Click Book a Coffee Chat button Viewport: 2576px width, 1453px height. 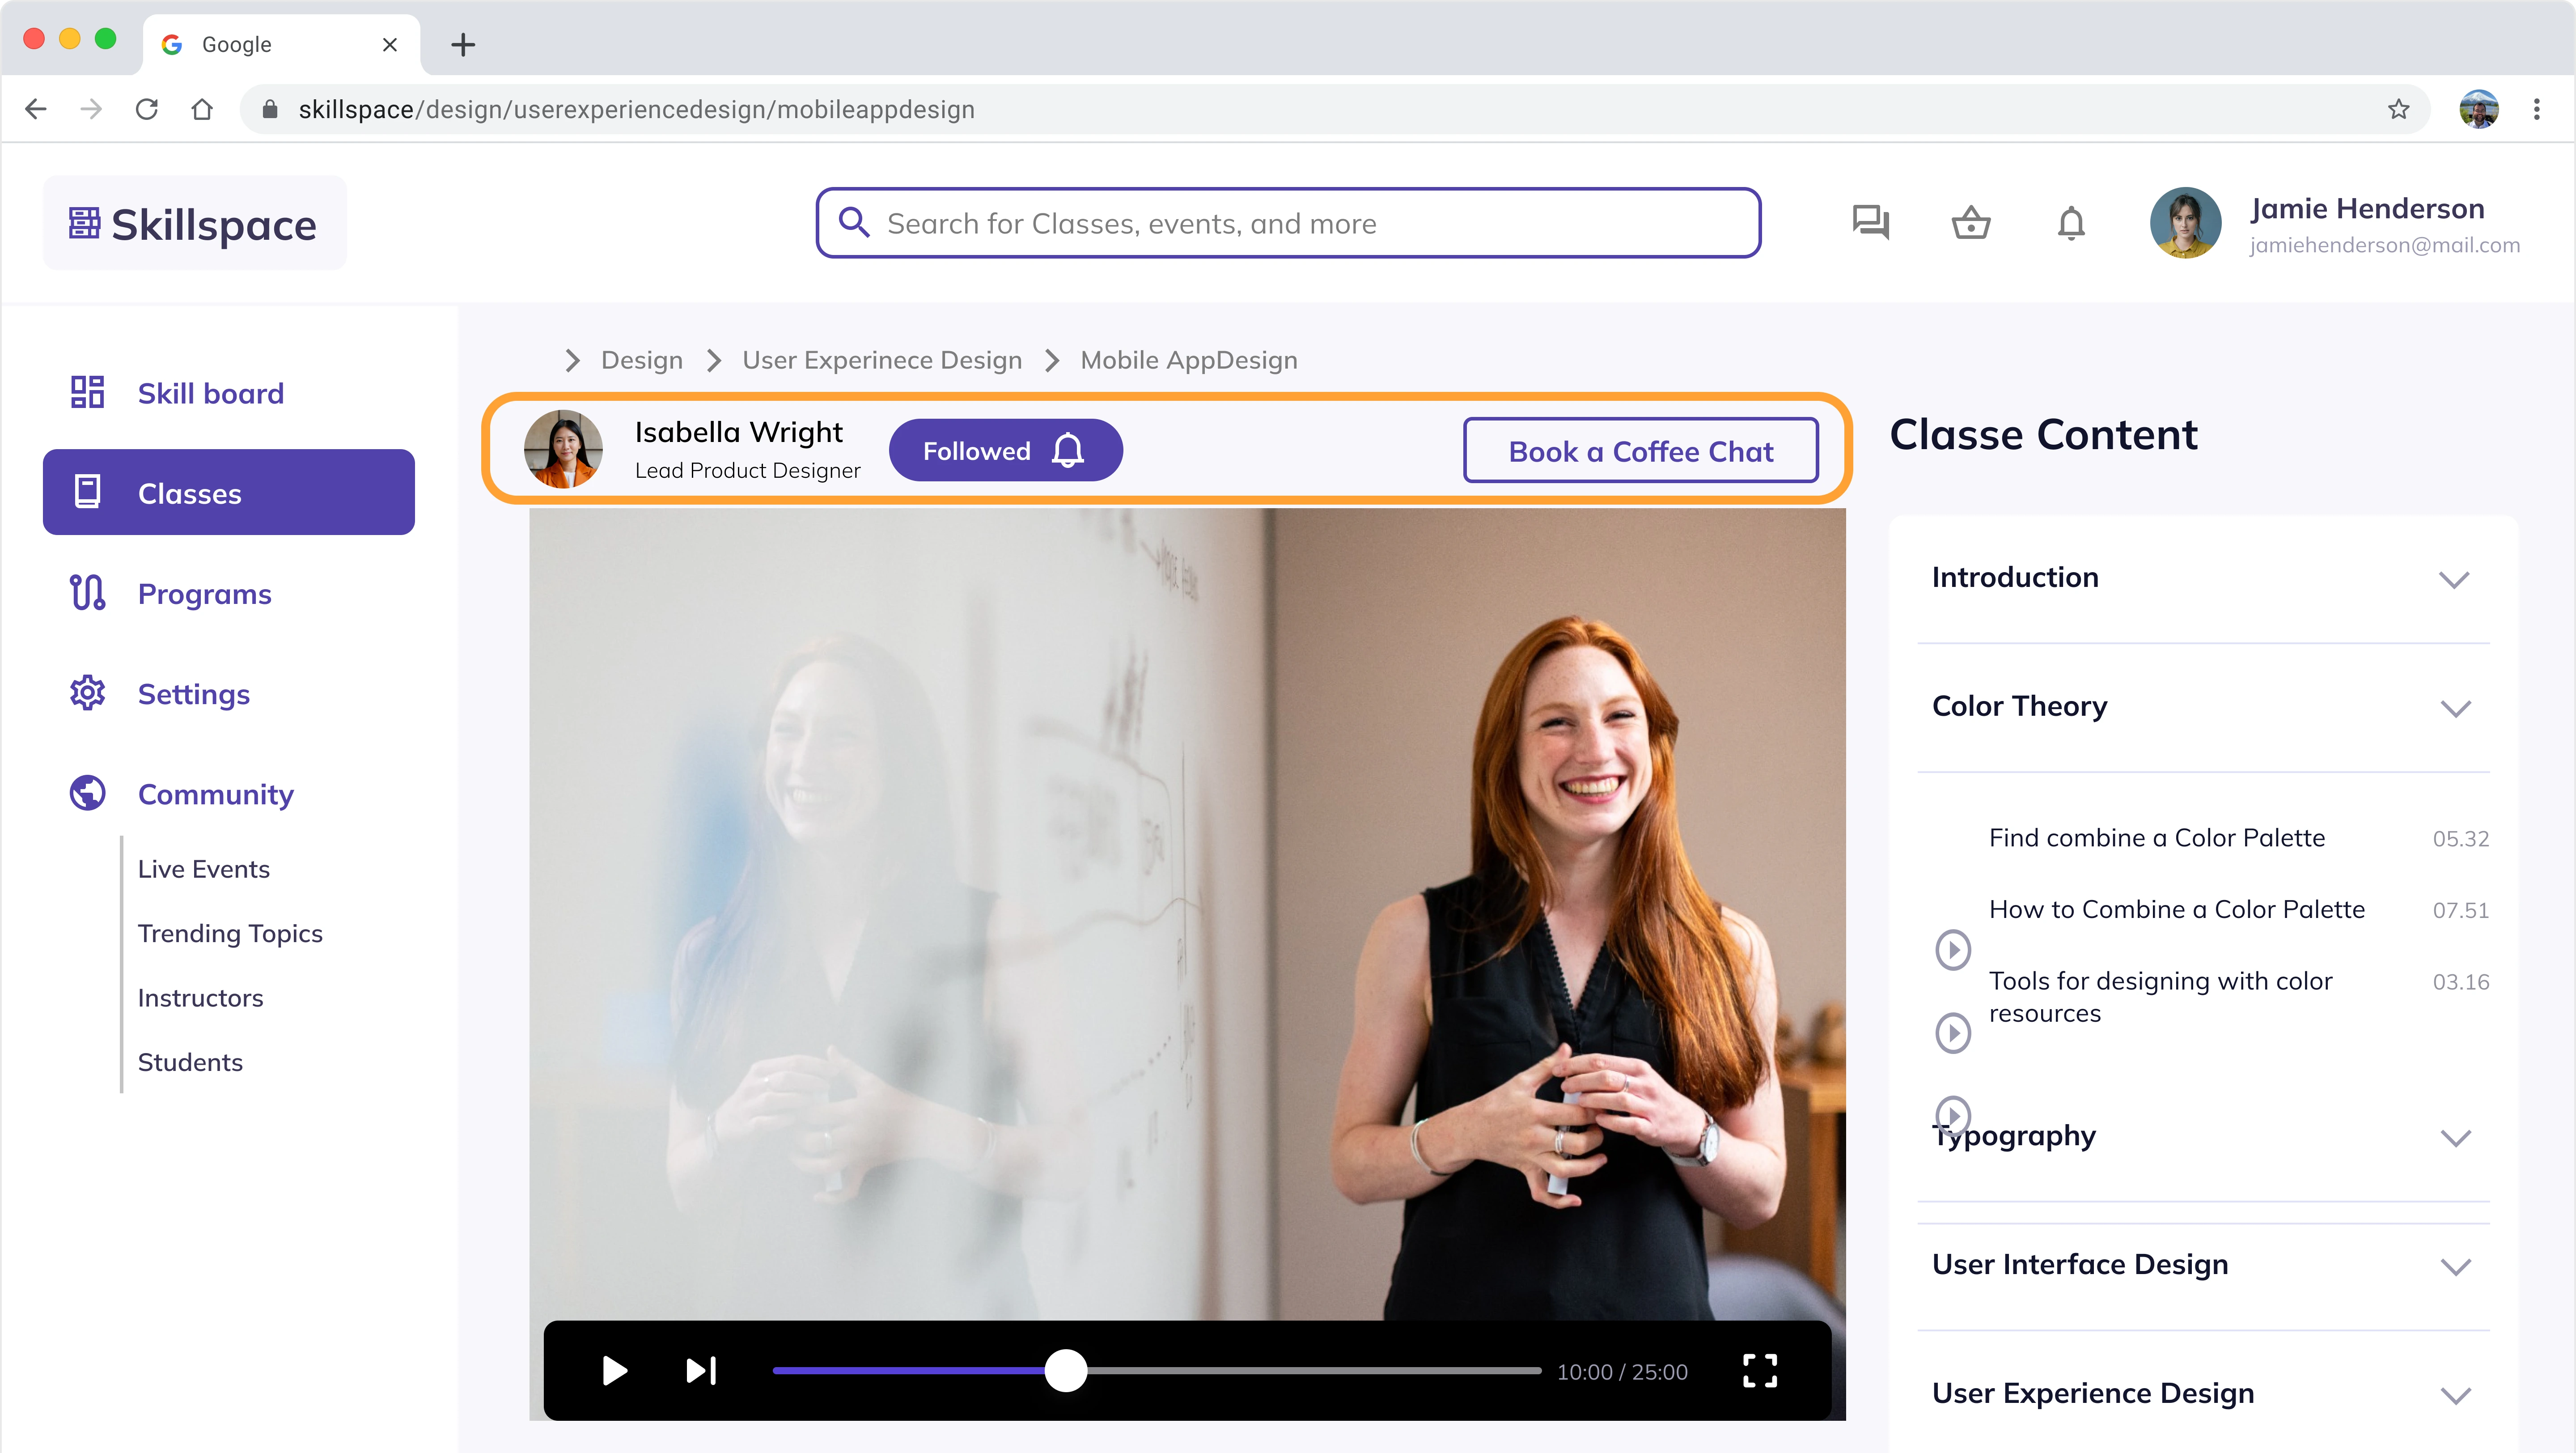(x=1641, y=451)
